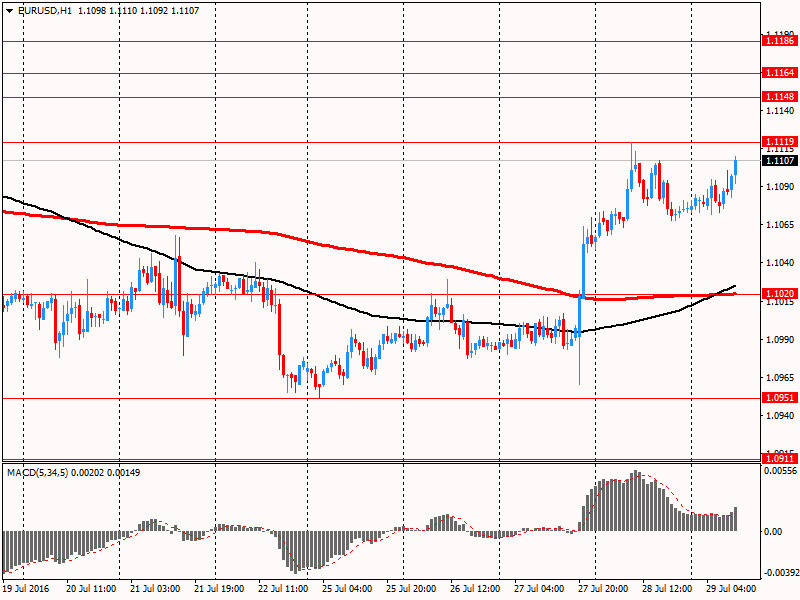Click the current price 1.1107 label

pos(779,161)
